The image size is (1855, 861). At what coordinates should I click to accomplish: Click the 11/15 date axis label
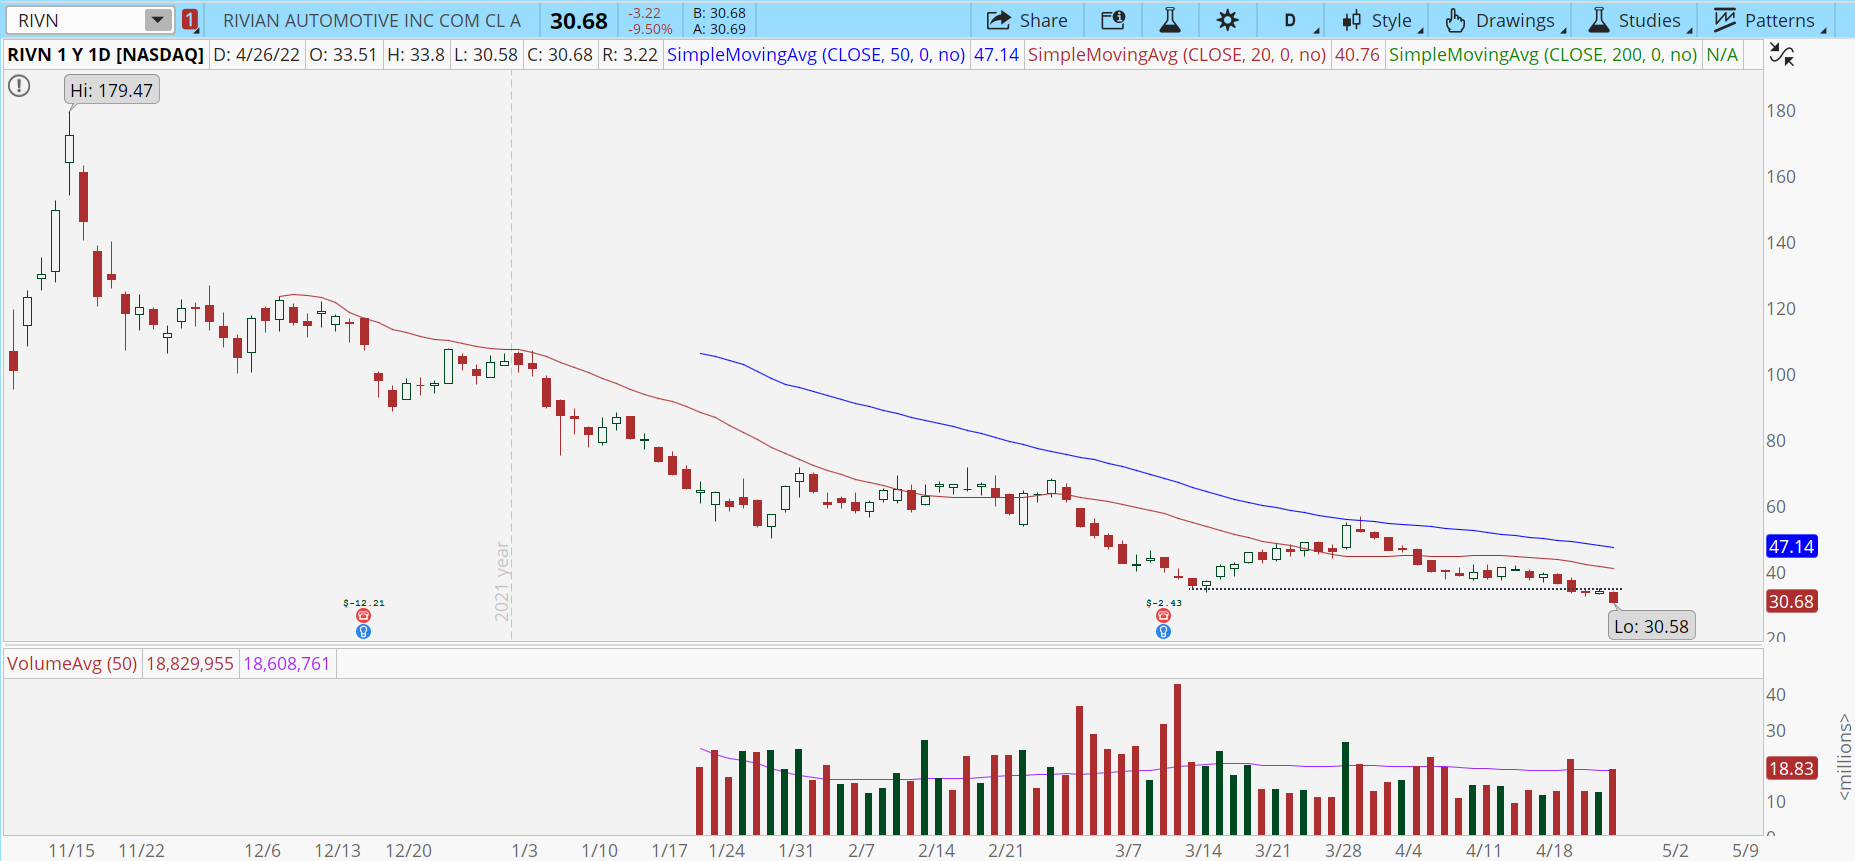(x=72, y=850)
